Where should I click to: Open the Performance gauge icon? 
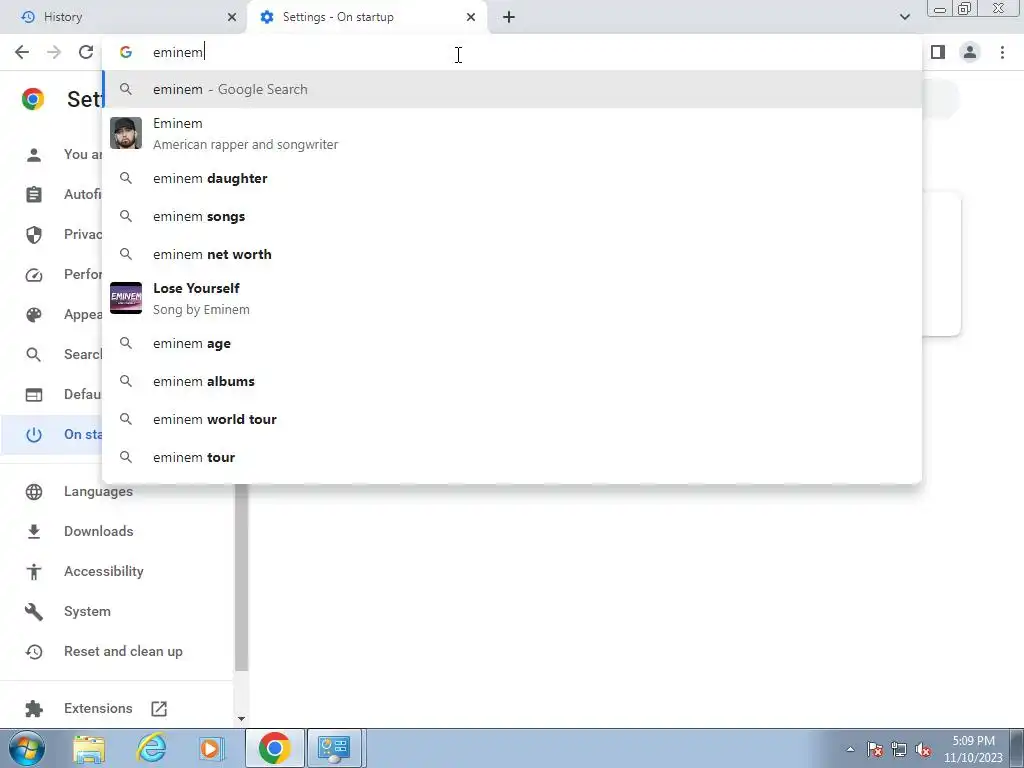pyautogui.click(x=34, y=275)
